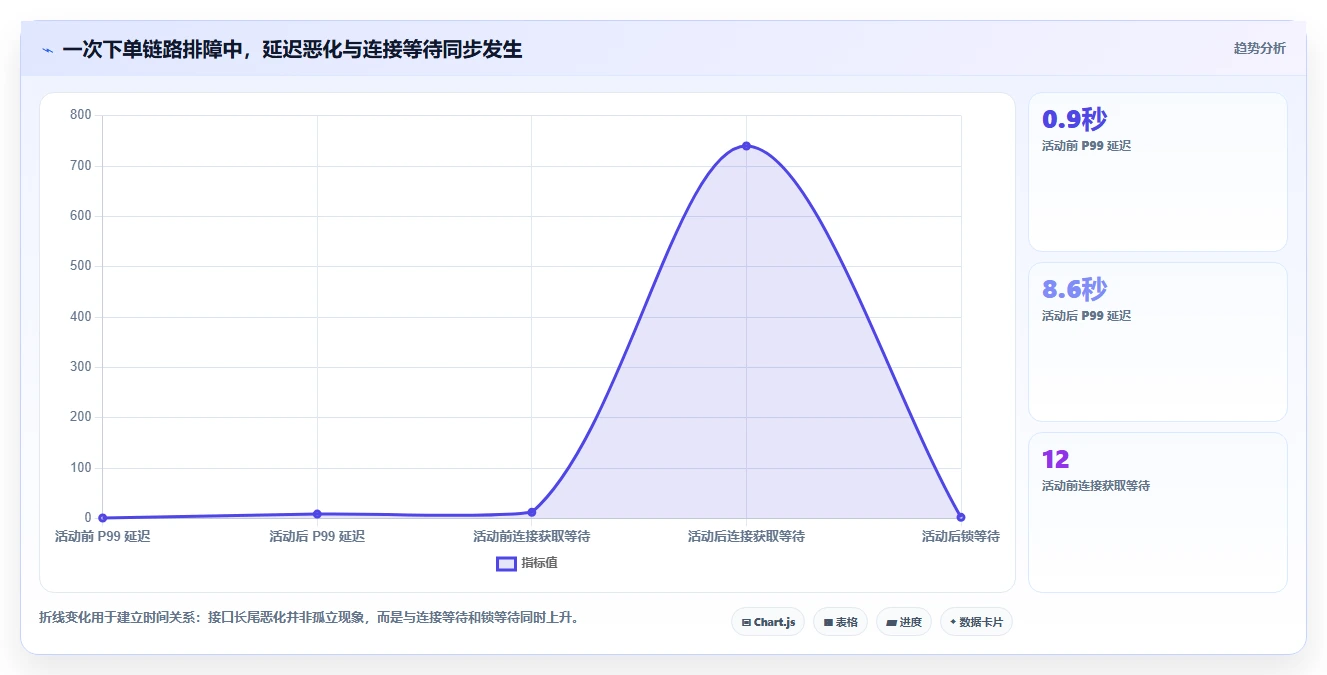Image resolution: width=1327 pixels, height=675 pixels.
Task: Open the 12 活动前连接获取等待 card
Action: [x=1158, y=512]
